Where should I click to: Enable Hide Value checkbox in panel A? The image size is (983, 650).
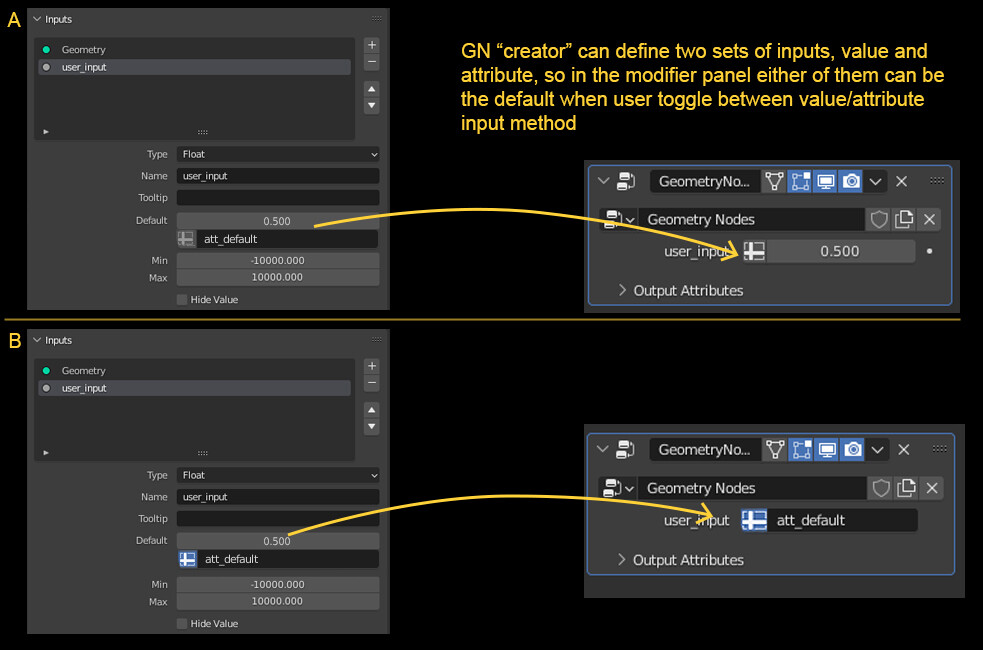coord(182,300)
